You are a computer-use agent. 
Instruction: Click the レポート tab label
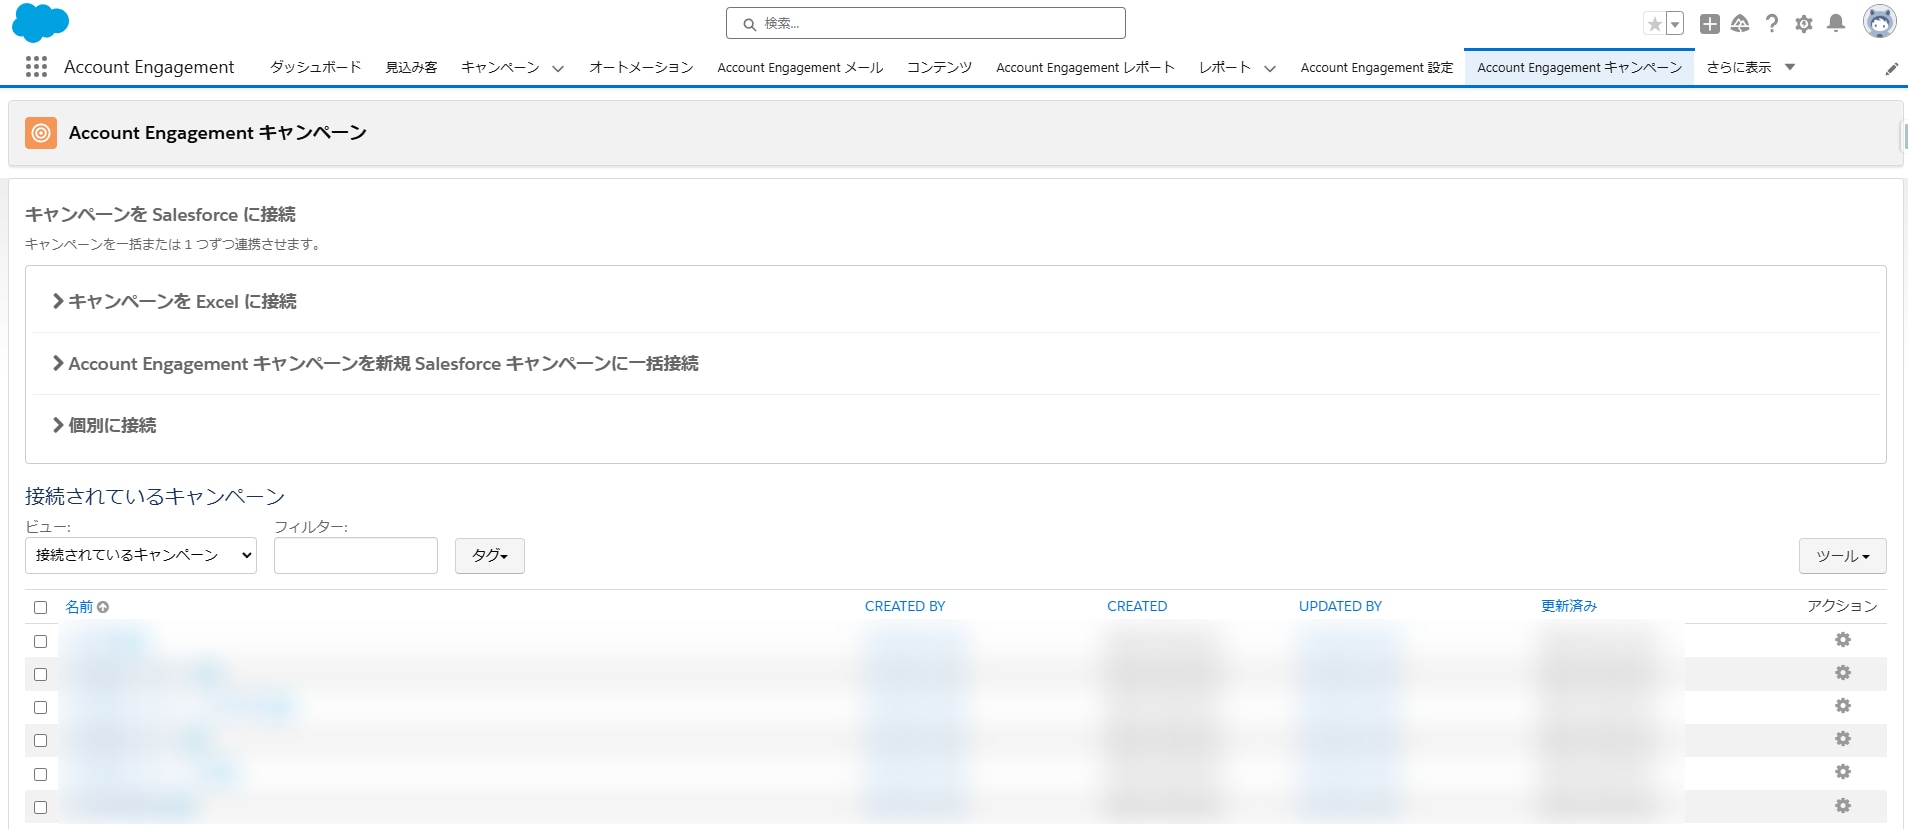1225,67
